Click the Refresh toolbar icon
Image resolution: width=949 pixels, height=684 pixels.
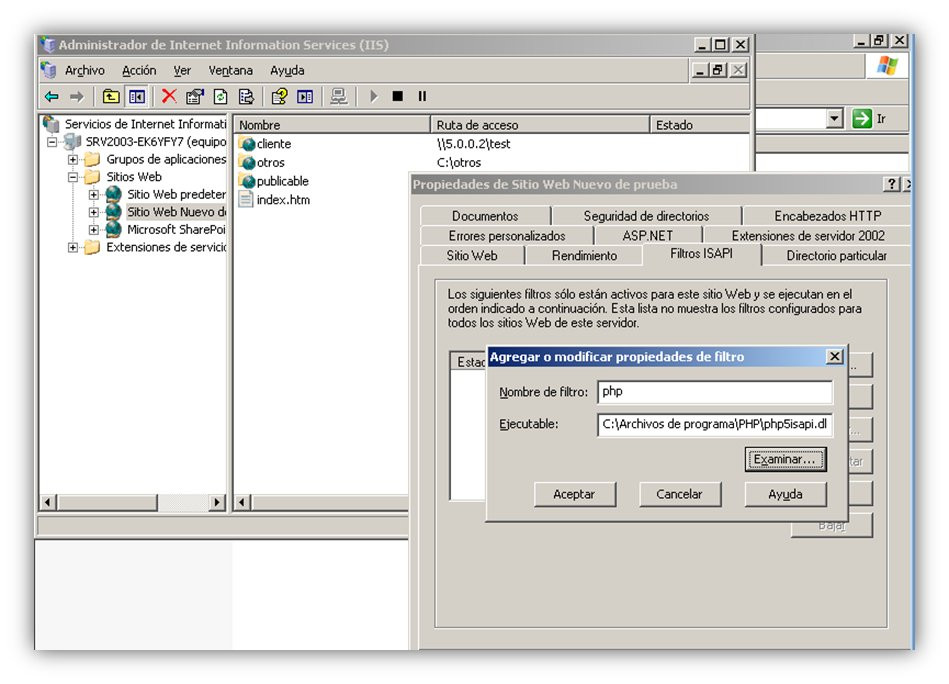click(x=221, y=96)
